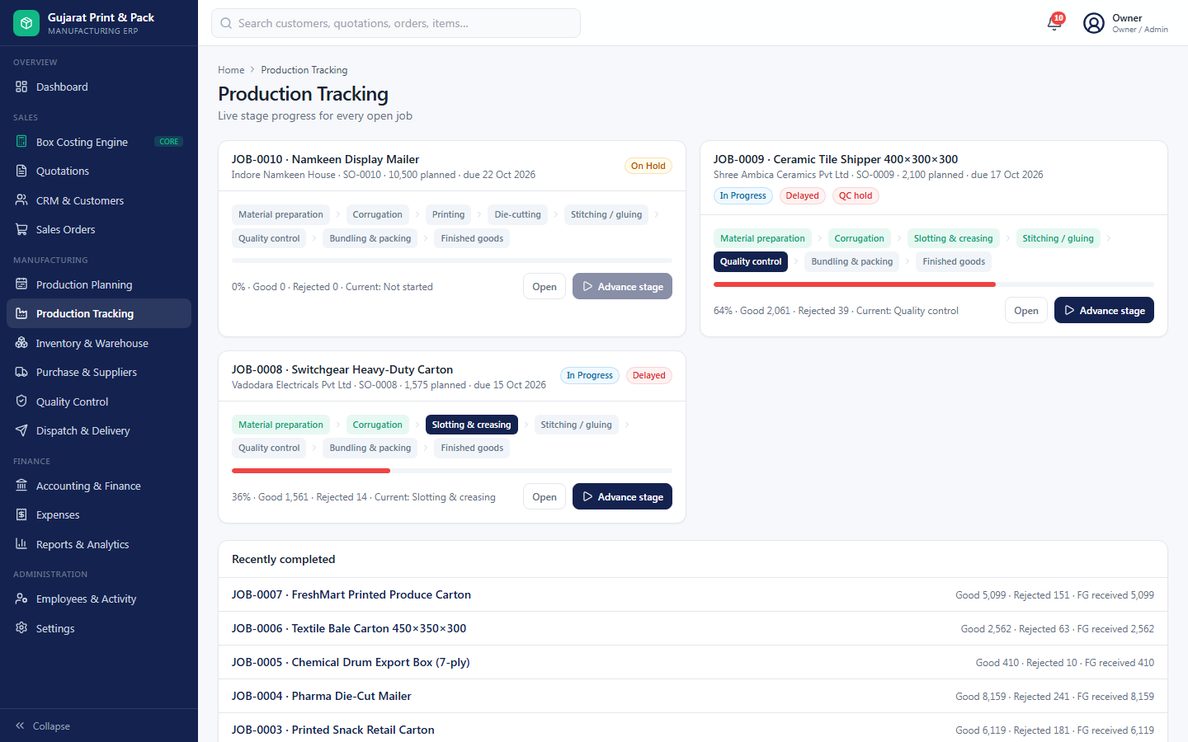Viewport: 1188px width, 742px height.
Task: Click Delayed badge on JOB-0008
Action: [x=649, y=375]
